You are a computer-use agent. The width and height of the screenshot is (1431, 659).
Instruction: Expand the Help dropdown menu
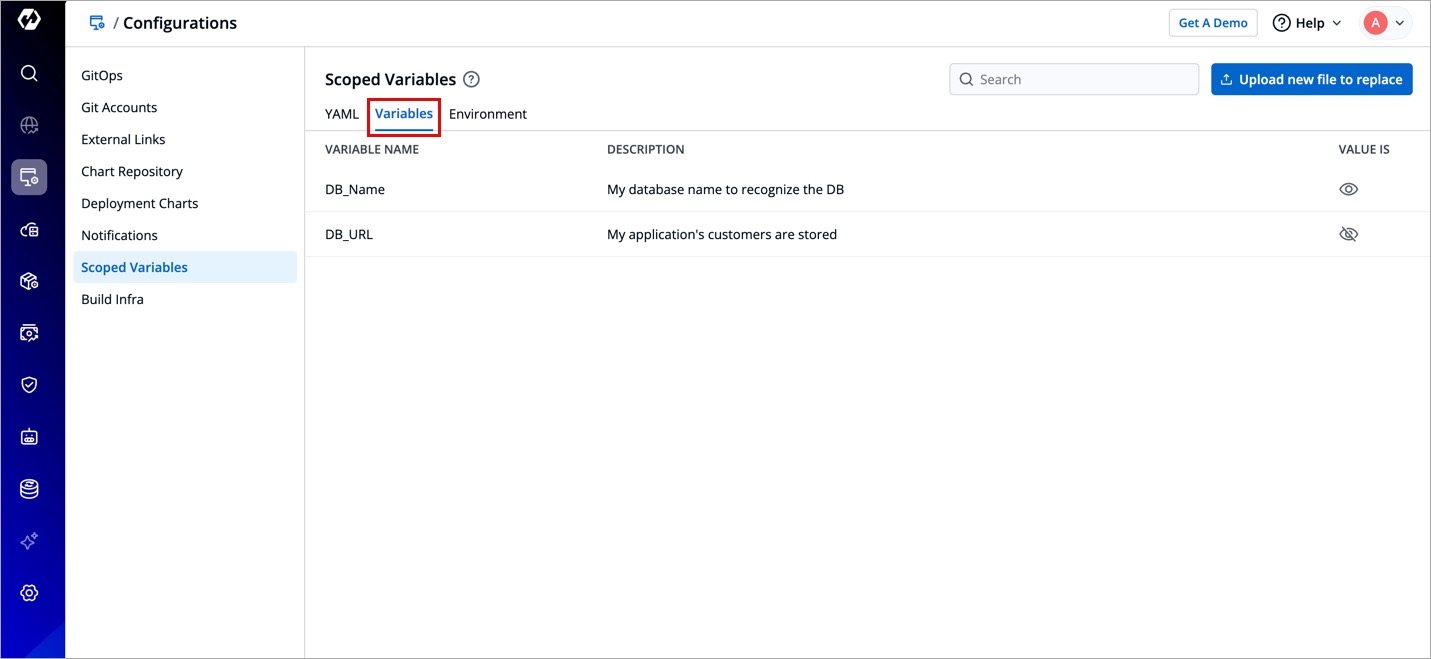click(x=1307, y=23)
